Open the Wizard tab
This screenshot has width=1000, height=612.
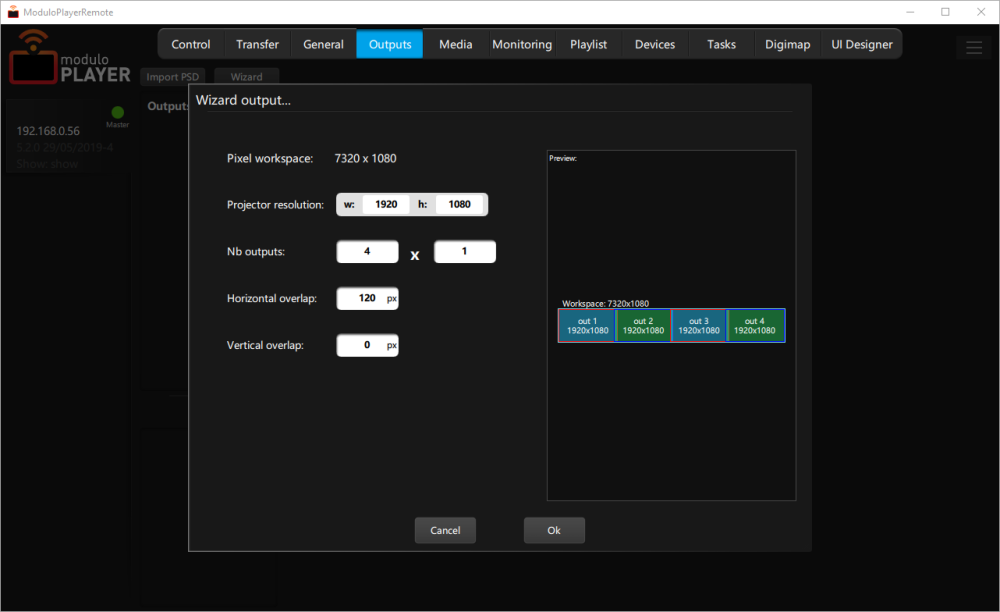(246, 76)
